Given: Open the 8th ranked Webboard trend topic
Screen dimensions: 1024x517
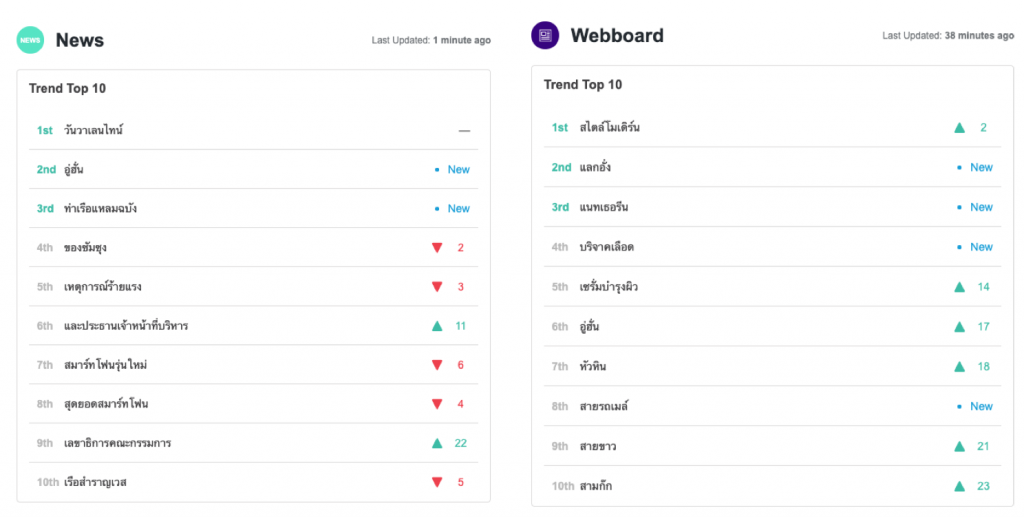Looking at the screenshot, I should [603, 406].
